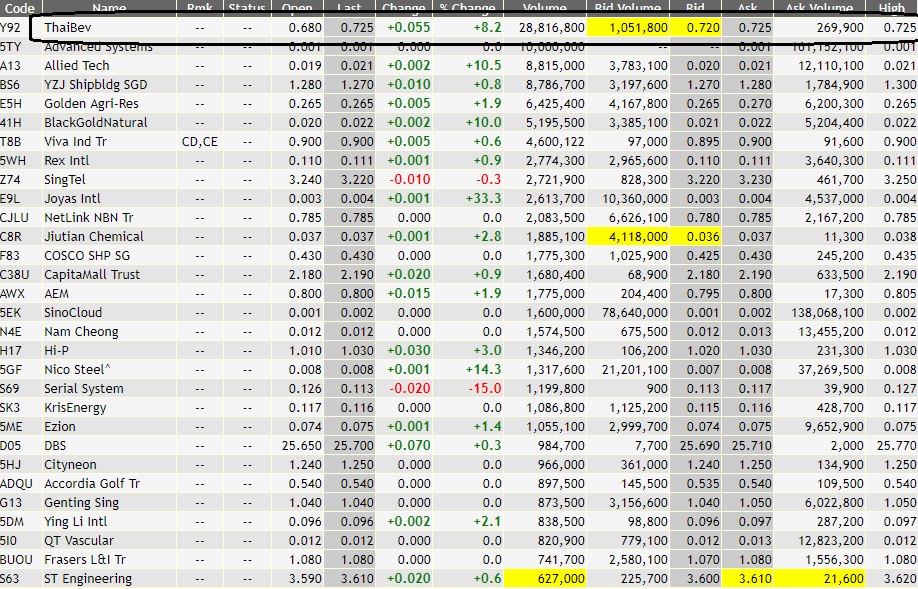Select the Cityneon stock name
Viewport: 918px width, 589px height.
click(x=70, y=465)
